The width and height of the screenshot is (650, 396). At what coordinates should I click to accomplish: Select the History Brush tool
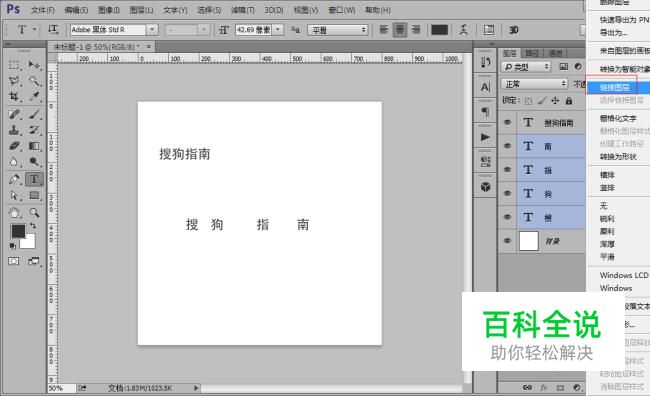pyautogui.click(x=34, y=130)
